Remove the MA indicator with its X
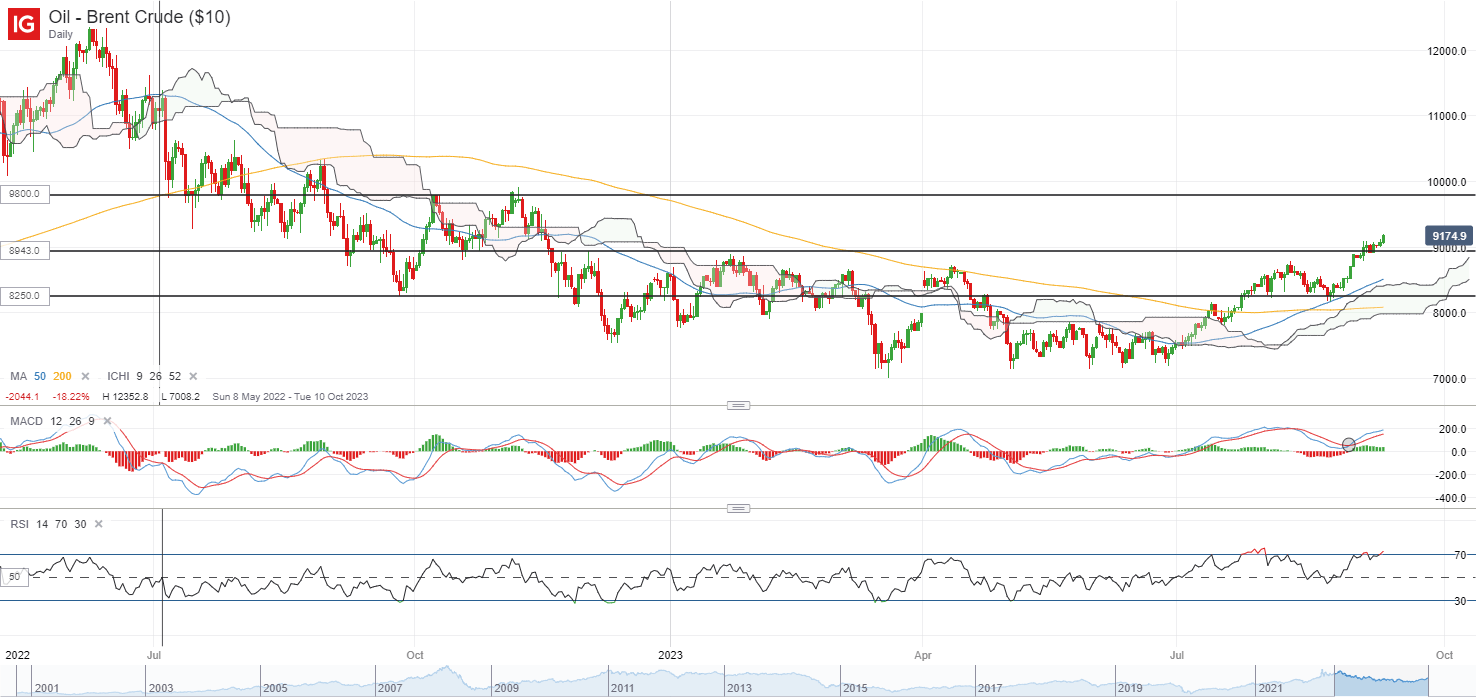Image resolution: width=1476 pixels, height=697 pixels. [x=85, y=376]
